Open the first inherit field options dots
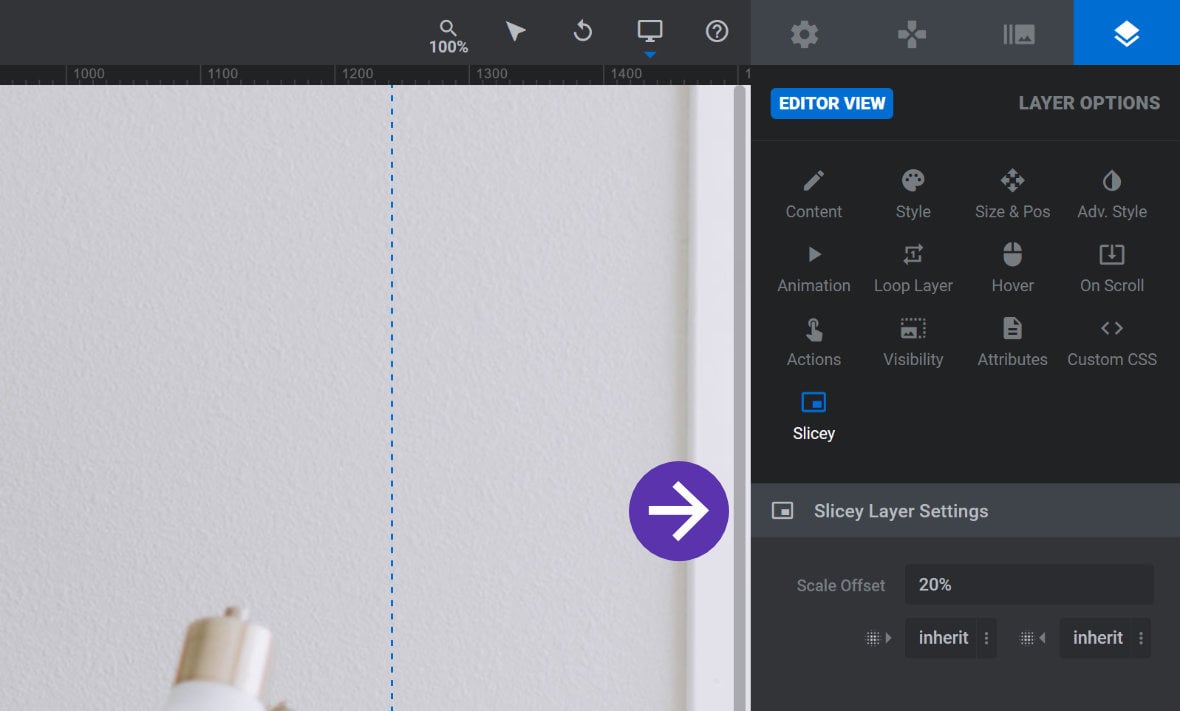The image size is (1180, 711). click(x=987, y=638)
